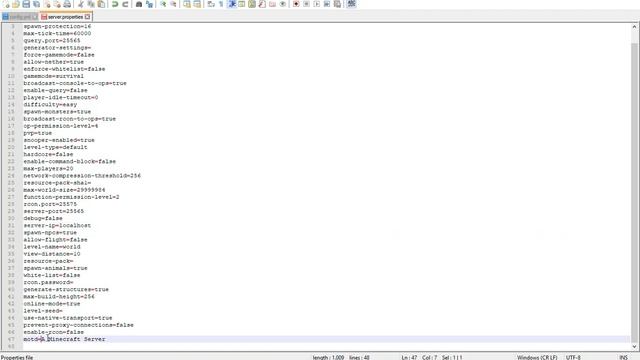Click "Windows (CR LF)" in status bar
The image size is (640, 360).
[x=537, y=357]
